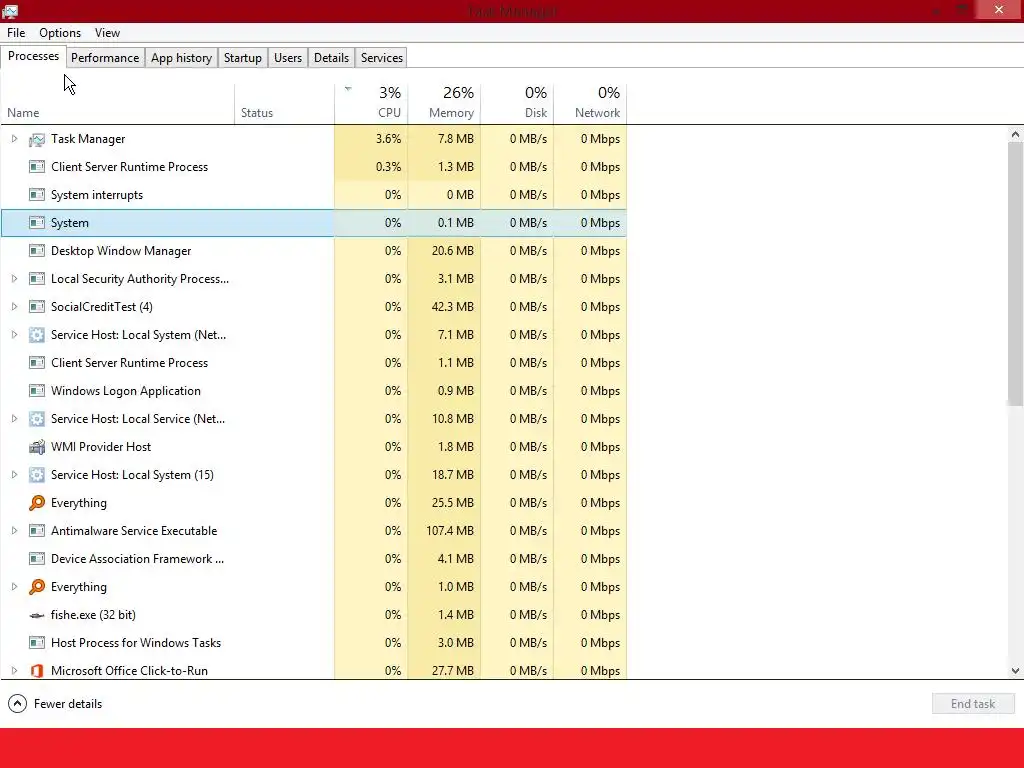Click the Task Manager title bar app icon

[x=10, y=10]
